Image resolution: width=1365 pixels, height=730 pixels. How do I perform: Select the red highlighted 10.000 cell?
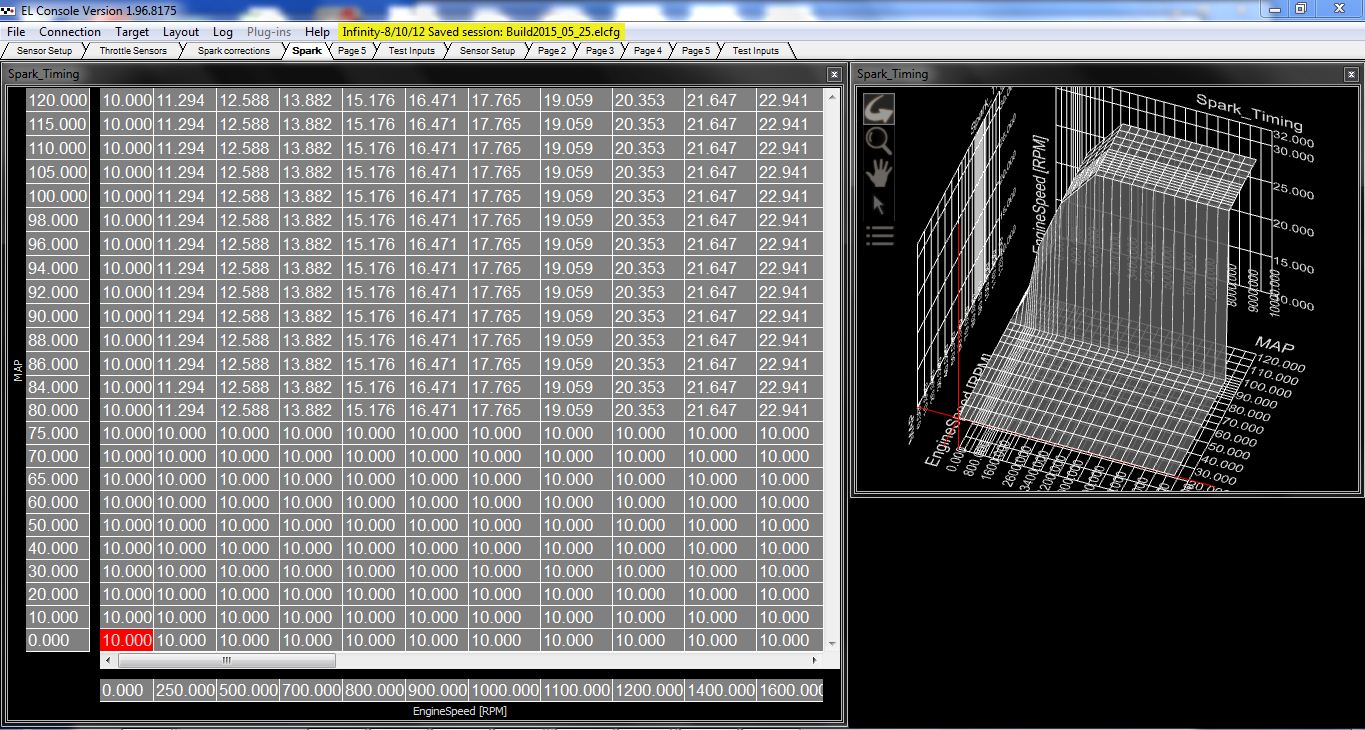point(126,641)
